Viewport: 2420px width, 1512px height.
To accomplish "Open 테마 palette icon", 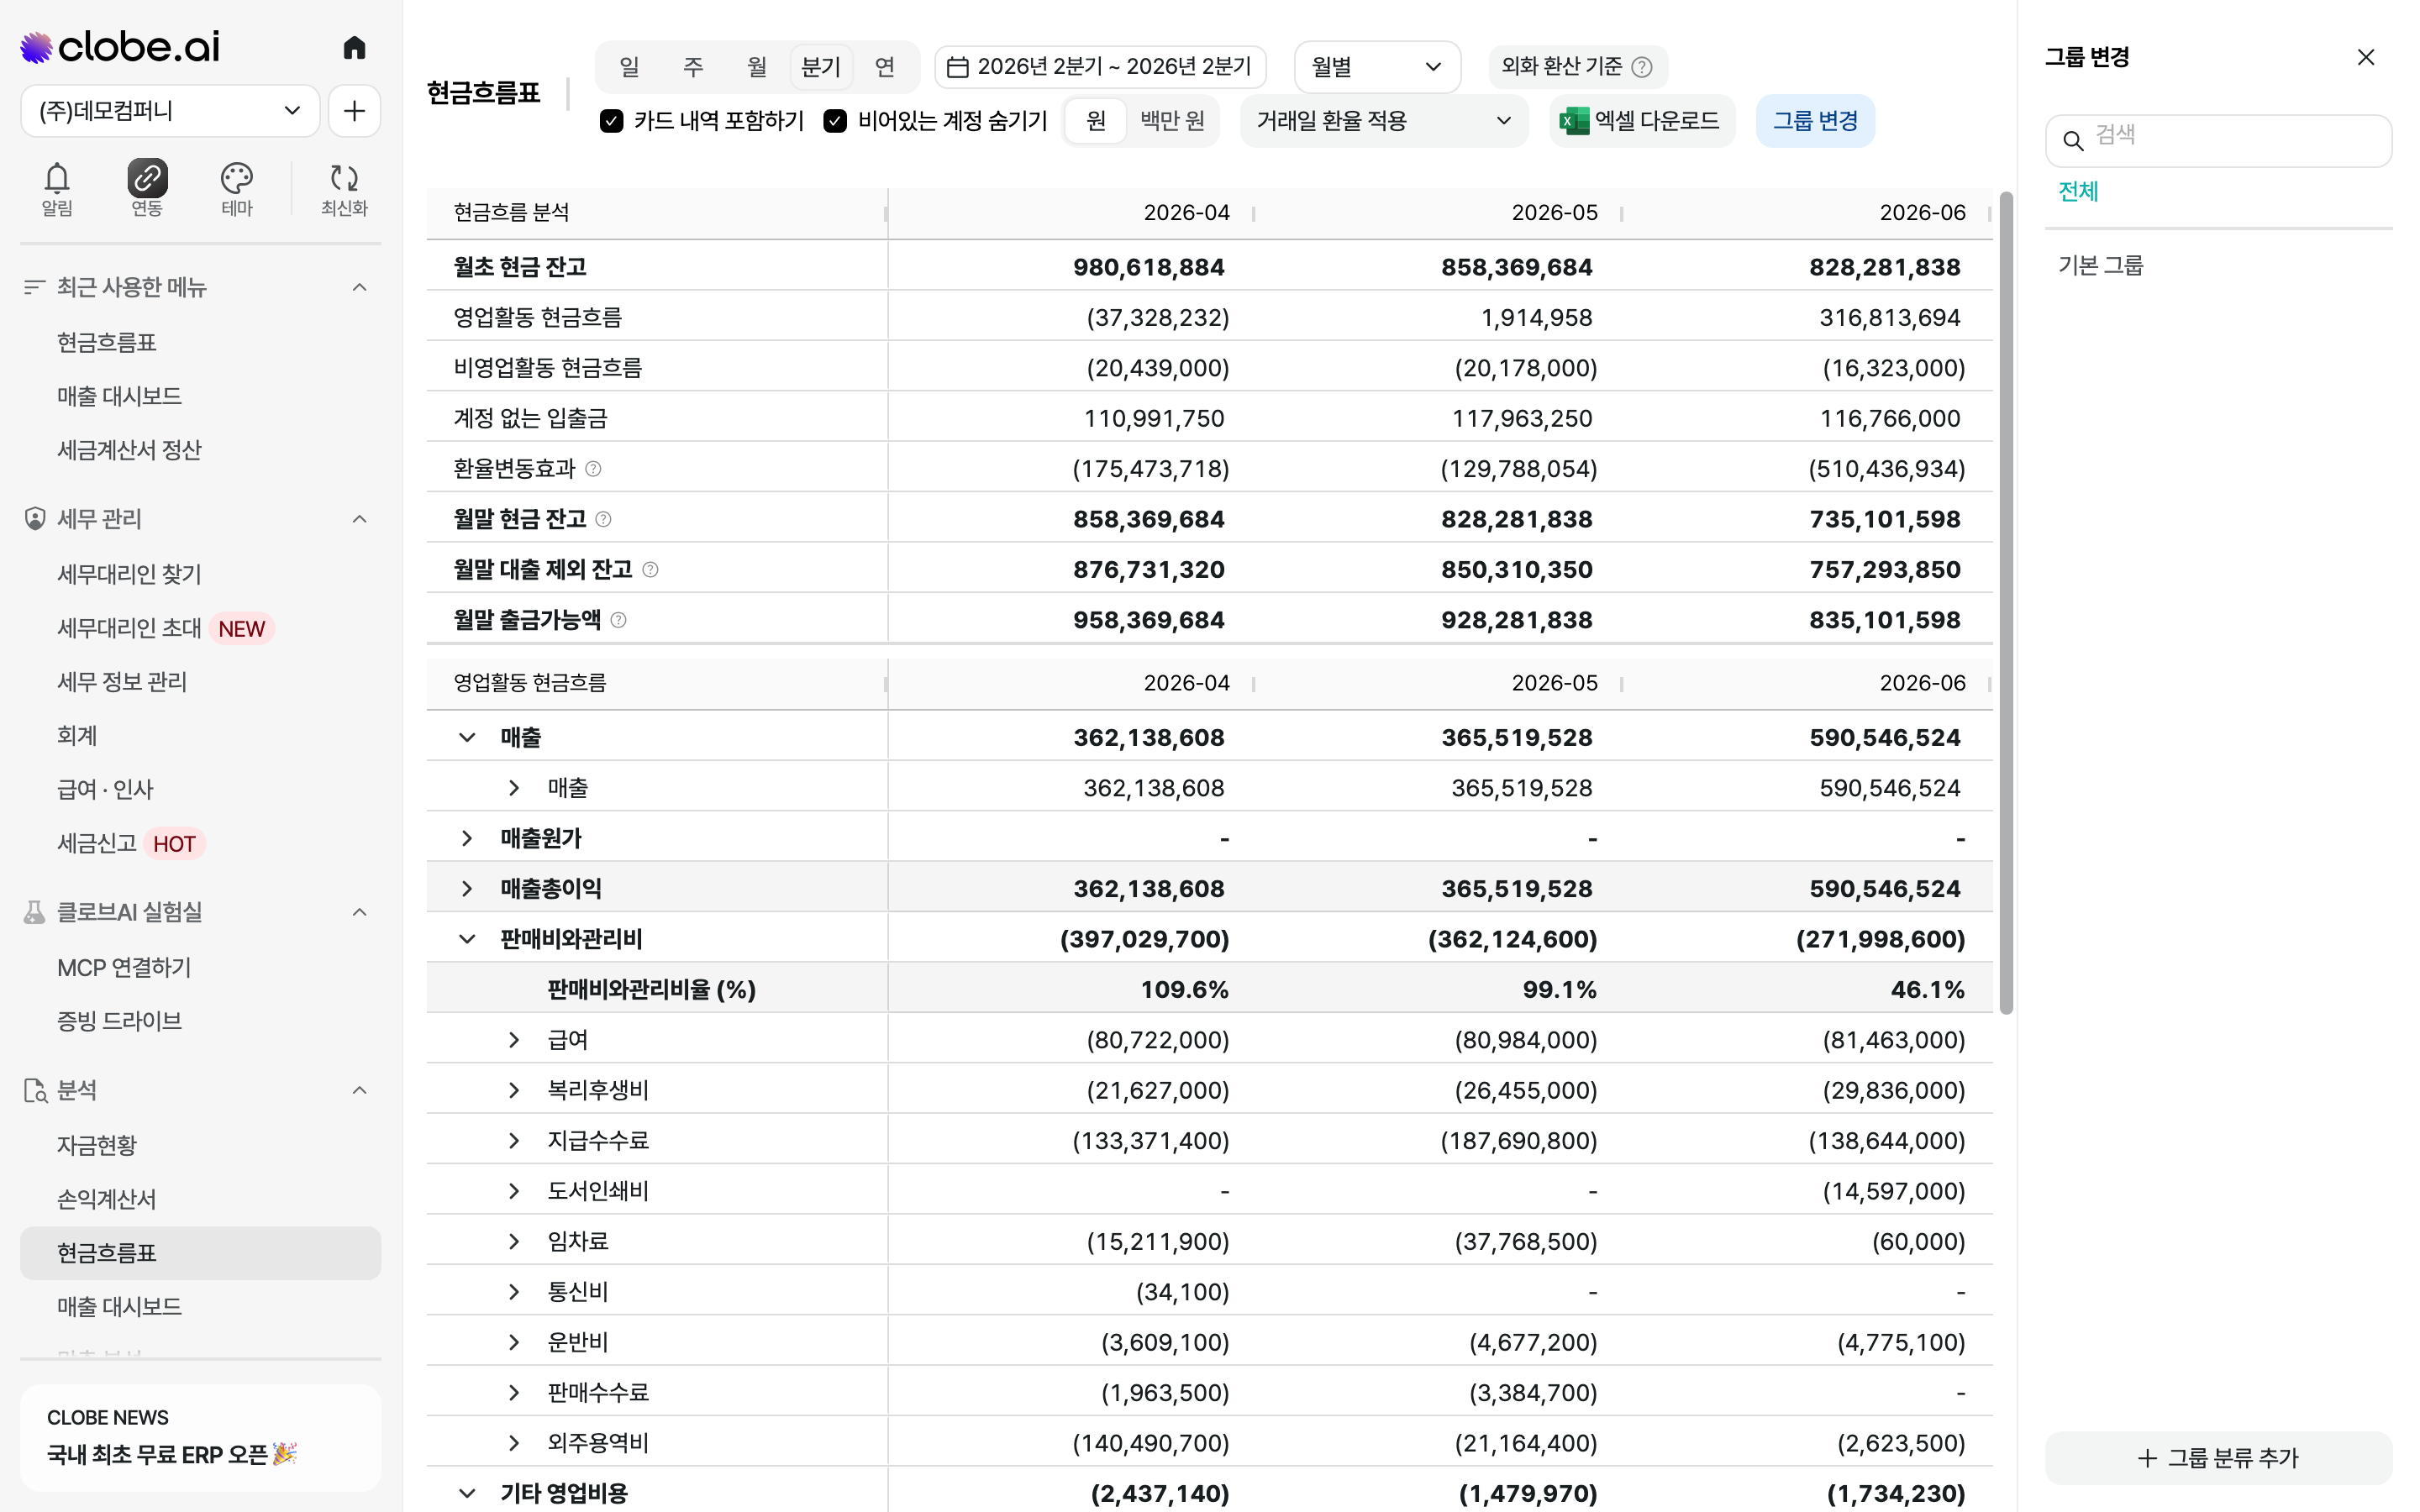I will pos(237,189).
